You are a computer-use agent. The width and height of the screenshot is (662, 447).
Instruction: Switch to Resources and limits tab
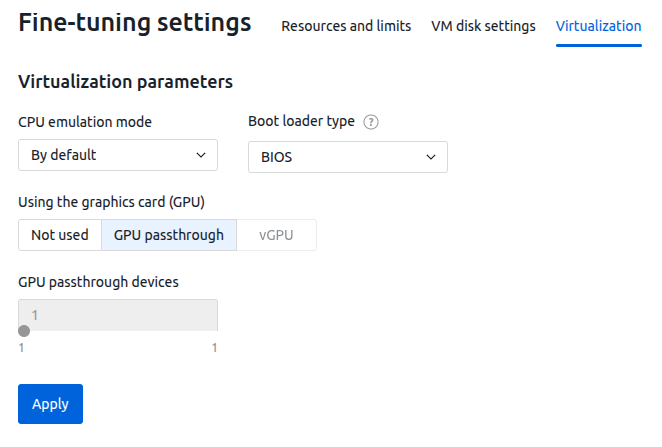click(346, 26)
